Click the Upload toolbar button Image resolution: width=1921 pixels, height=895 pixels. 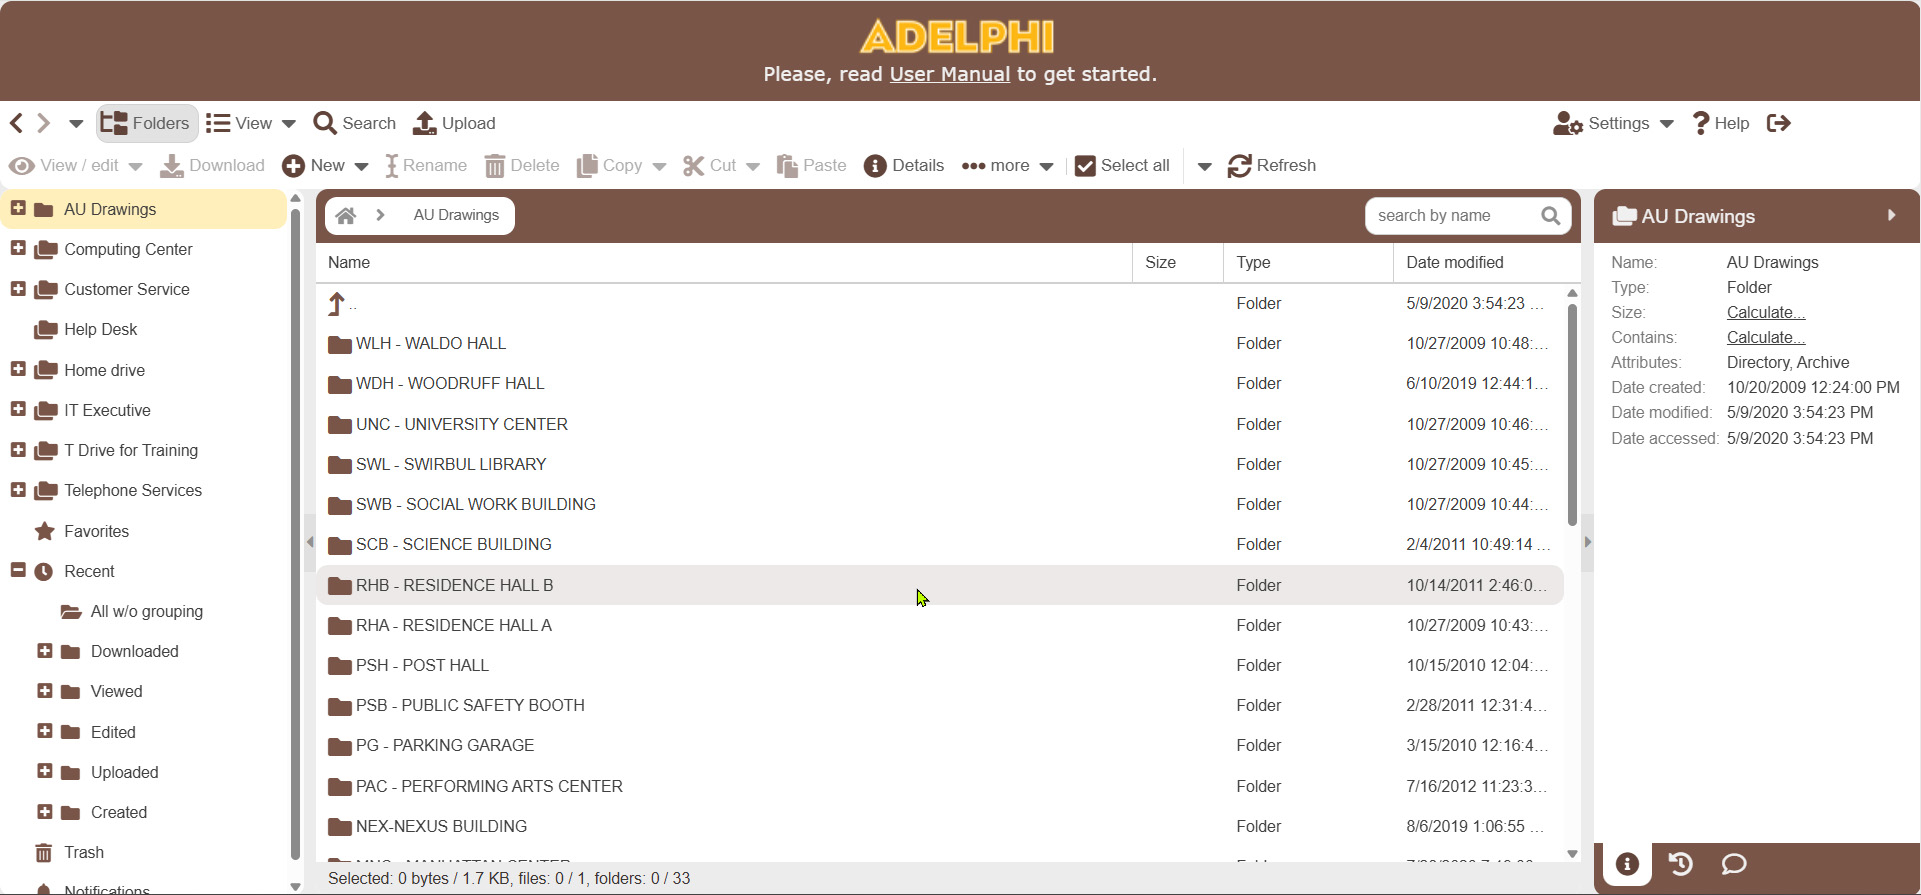pos(455,123)
